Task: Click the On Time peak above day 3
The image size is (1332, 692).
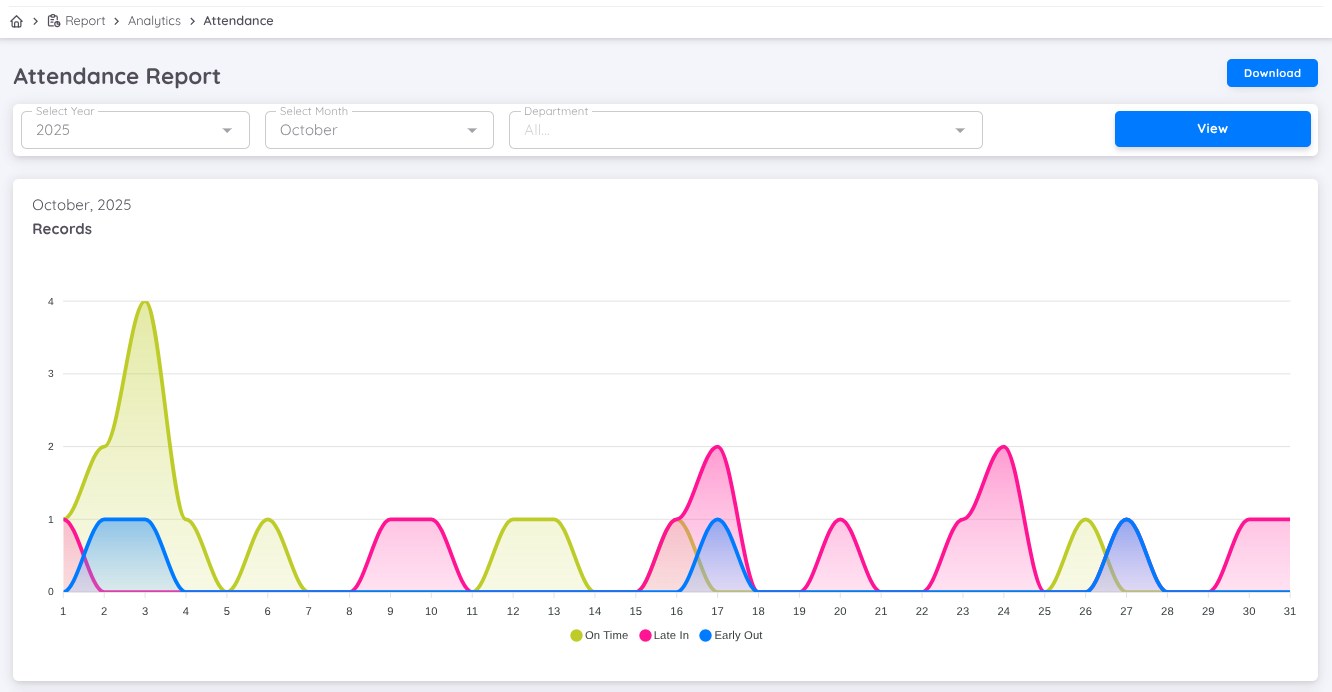Action: pyautogui.click(x=144, y=302)
